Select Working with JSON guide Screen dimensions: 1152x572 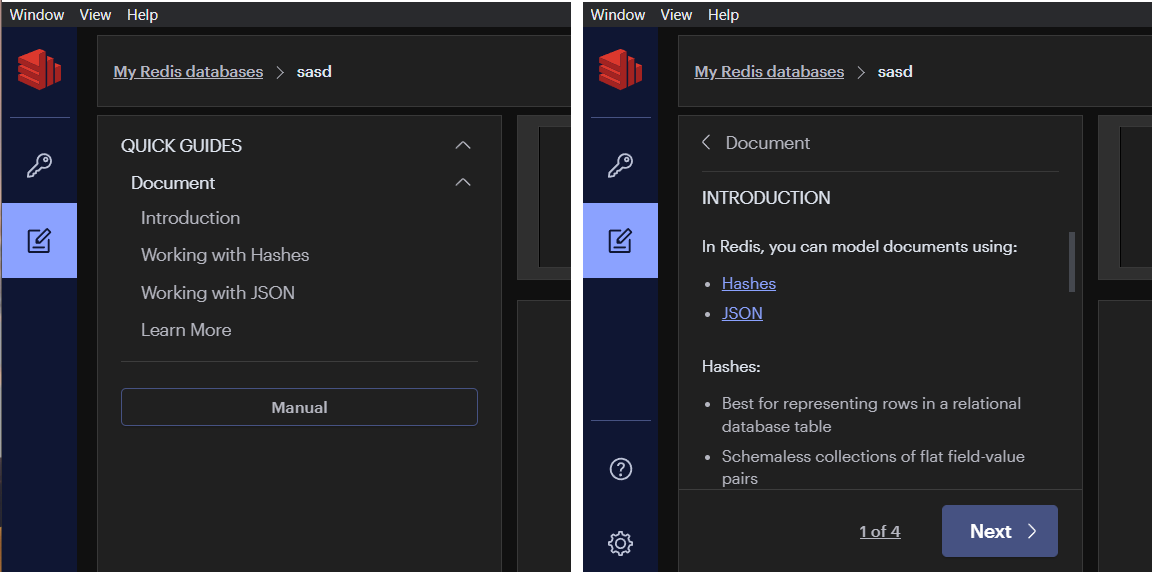pos(217,292)
